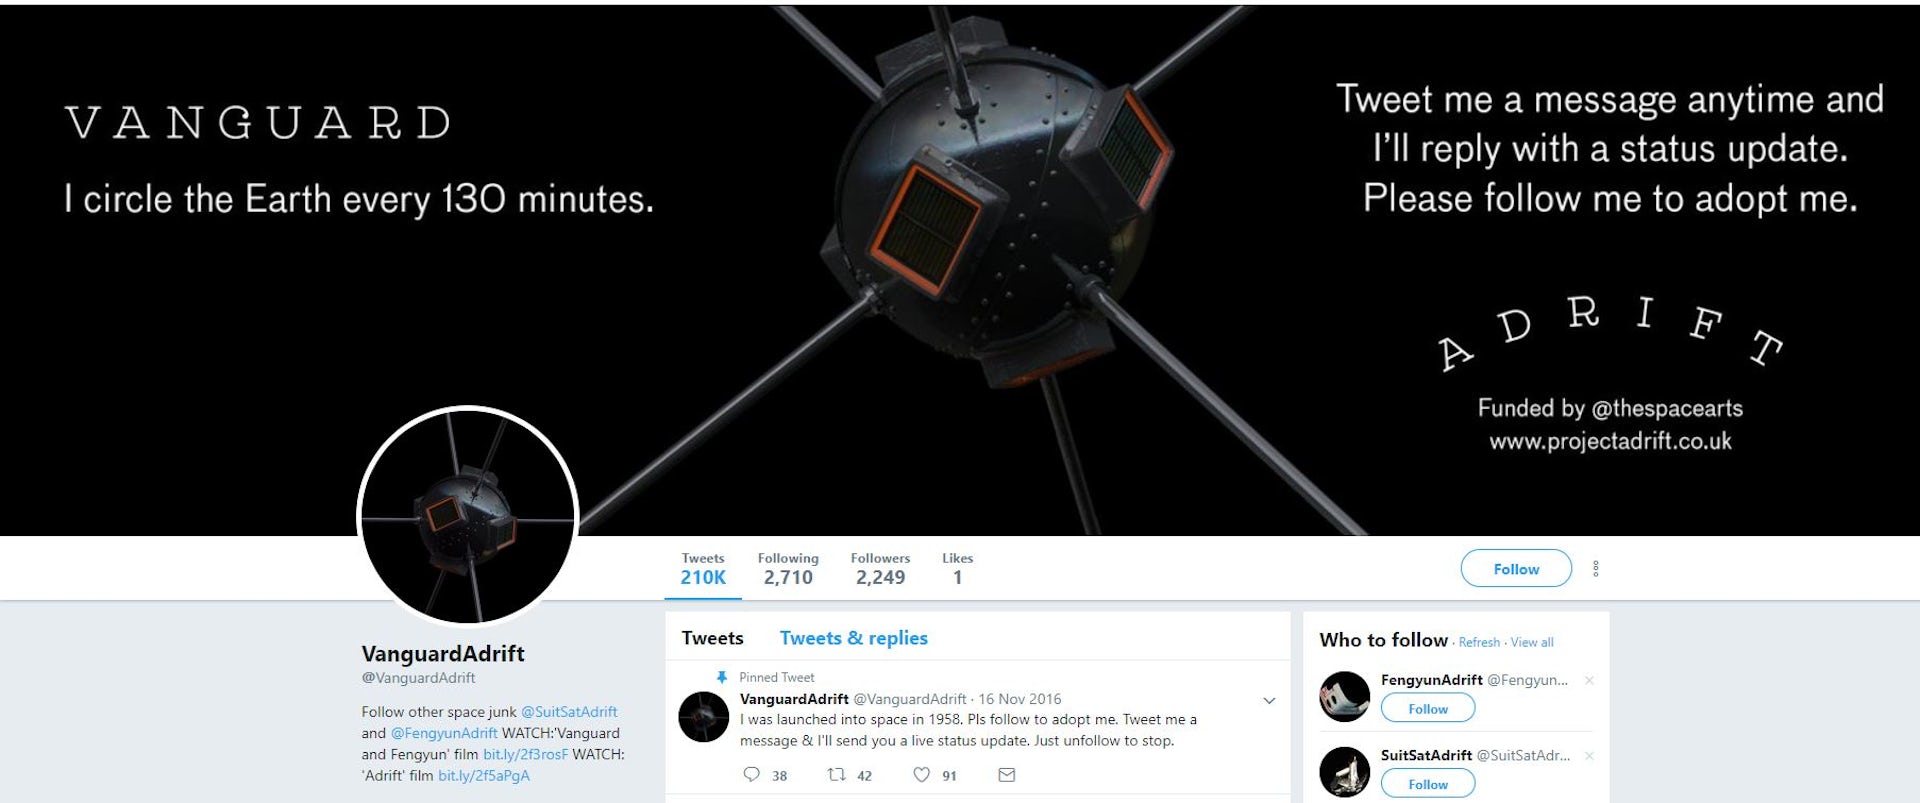Follow FengyunAdrift from suggestions

[1428, 709]
